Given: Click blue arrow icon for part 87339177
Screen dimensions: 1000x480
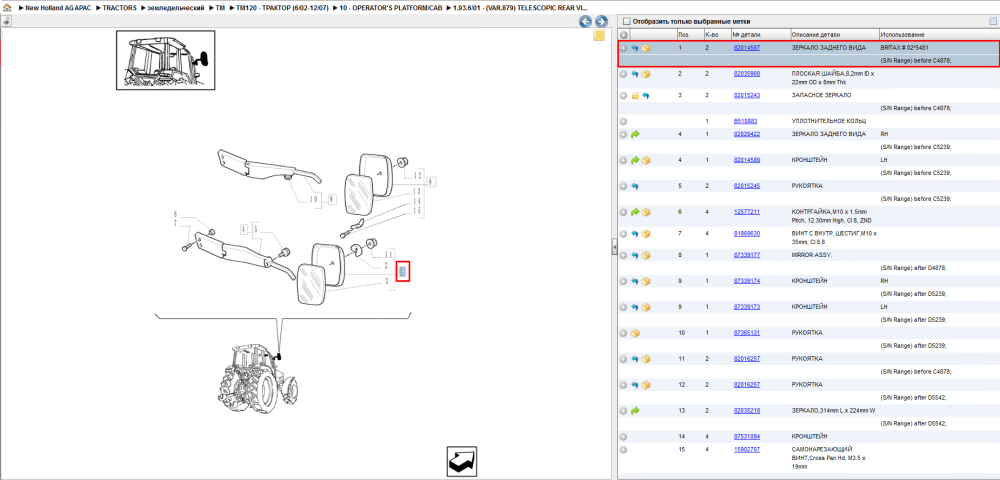Looking at the screenshot, I should (x=635, y=256).
